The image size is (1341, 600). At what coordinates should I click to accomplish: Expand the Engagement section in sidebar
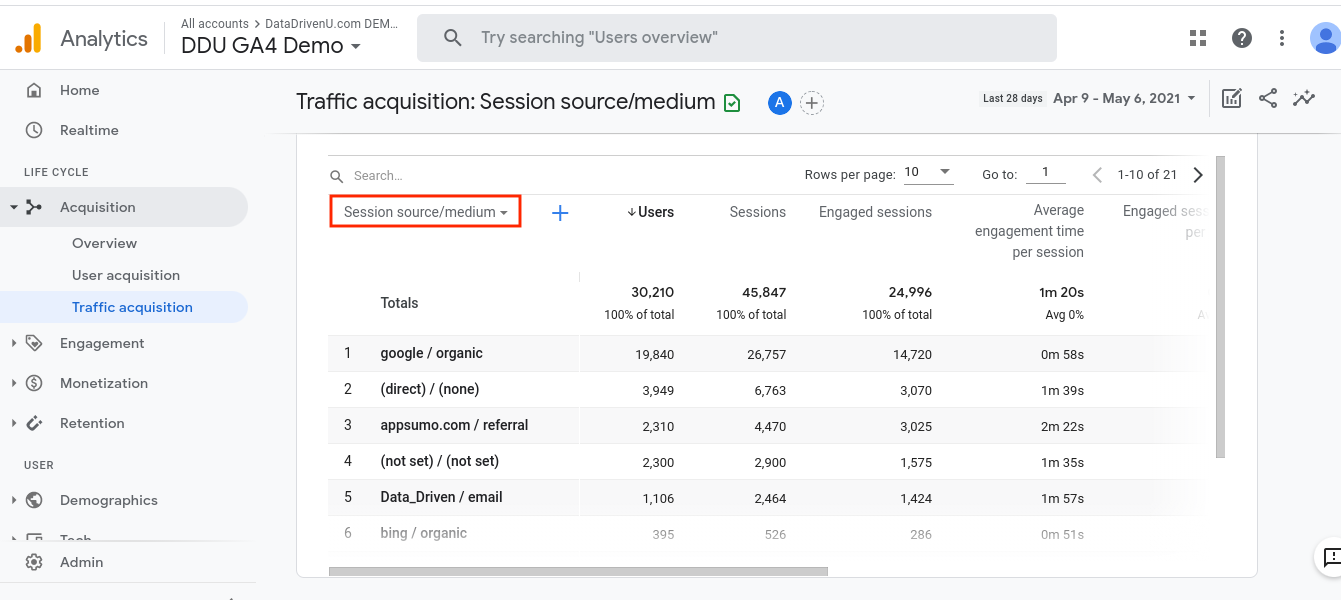pos(102,343)
